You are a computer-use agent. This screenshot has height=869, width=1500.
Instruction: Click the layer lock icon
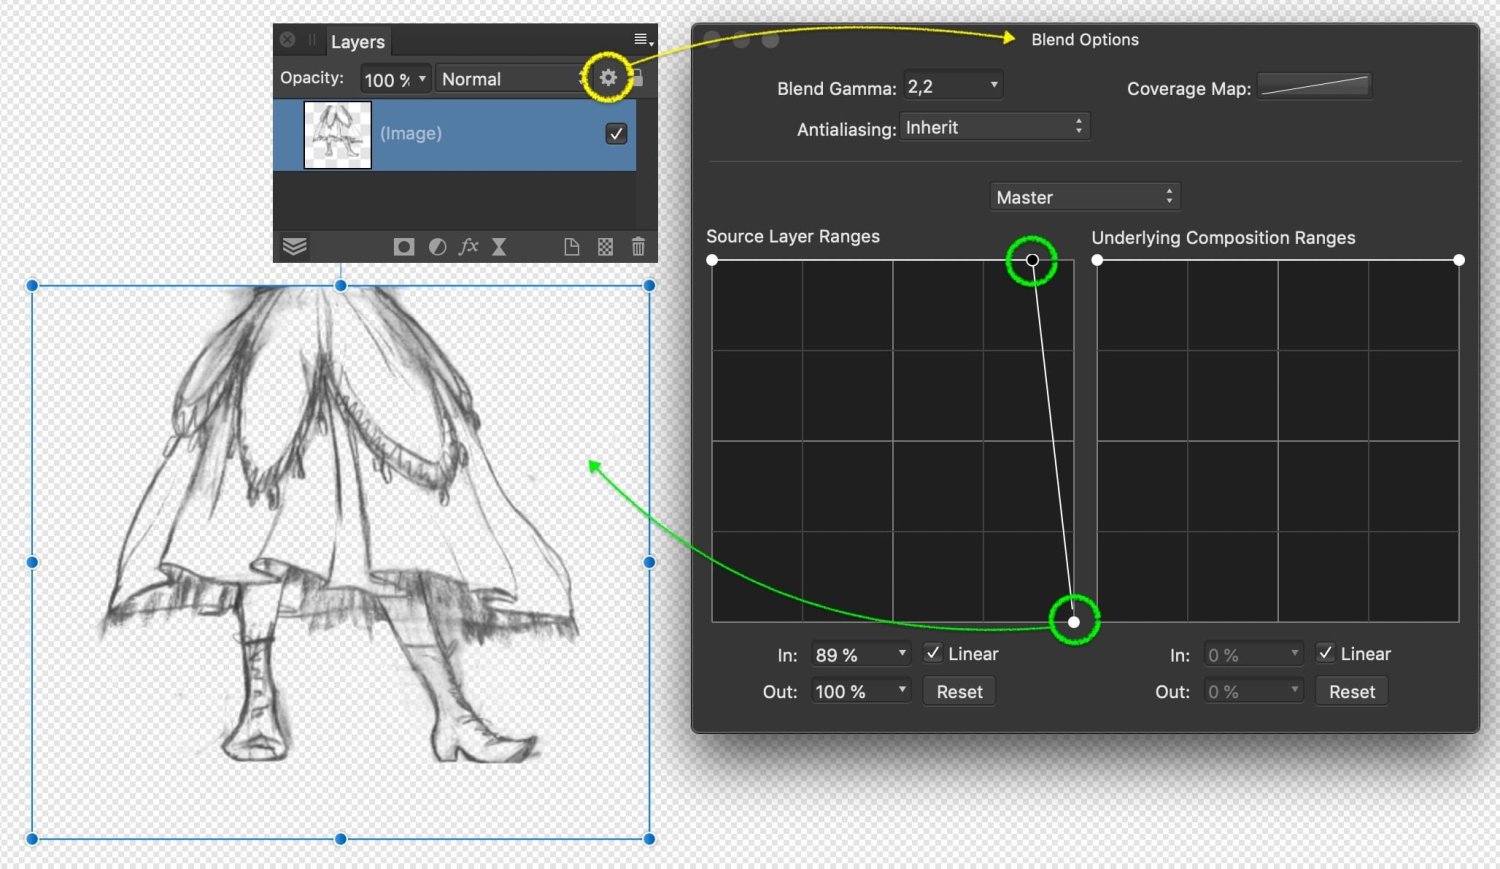[x=638, y=78]
